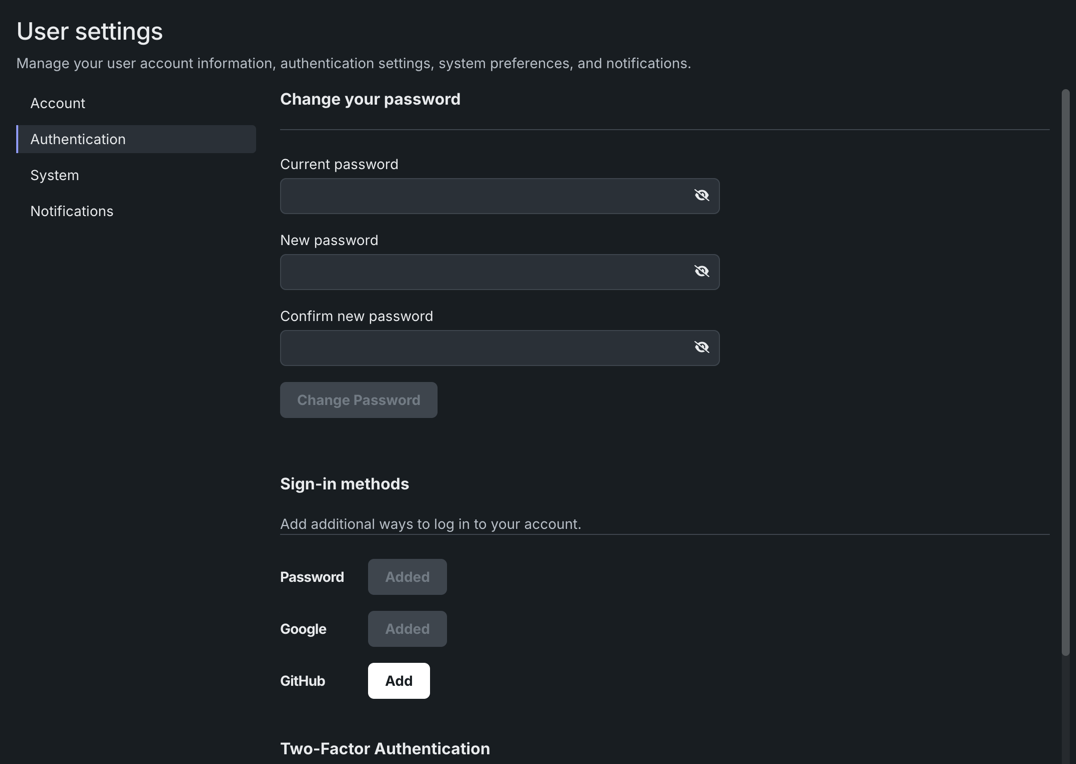Image resolution: width=1076 pixels, height=764 pixels.
Task: Click the GitHub sign-in method label
Action: (303, 681)
